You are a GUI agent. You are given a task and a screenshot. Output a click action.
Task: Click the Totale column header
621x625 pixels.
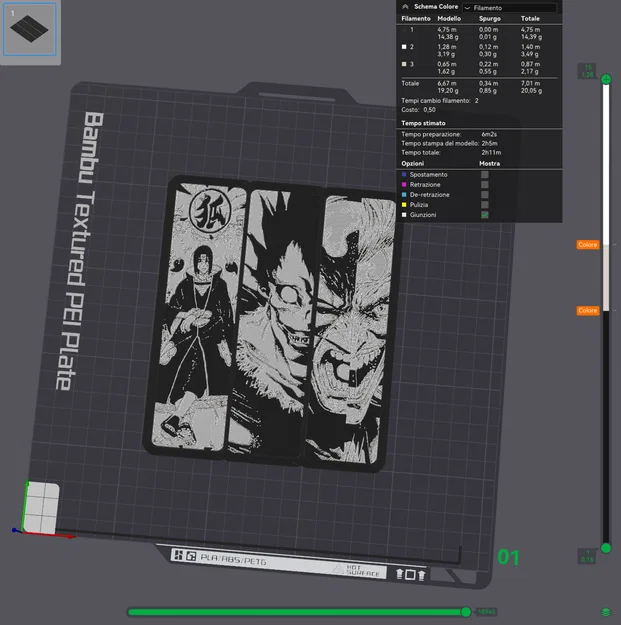point(530,18)
